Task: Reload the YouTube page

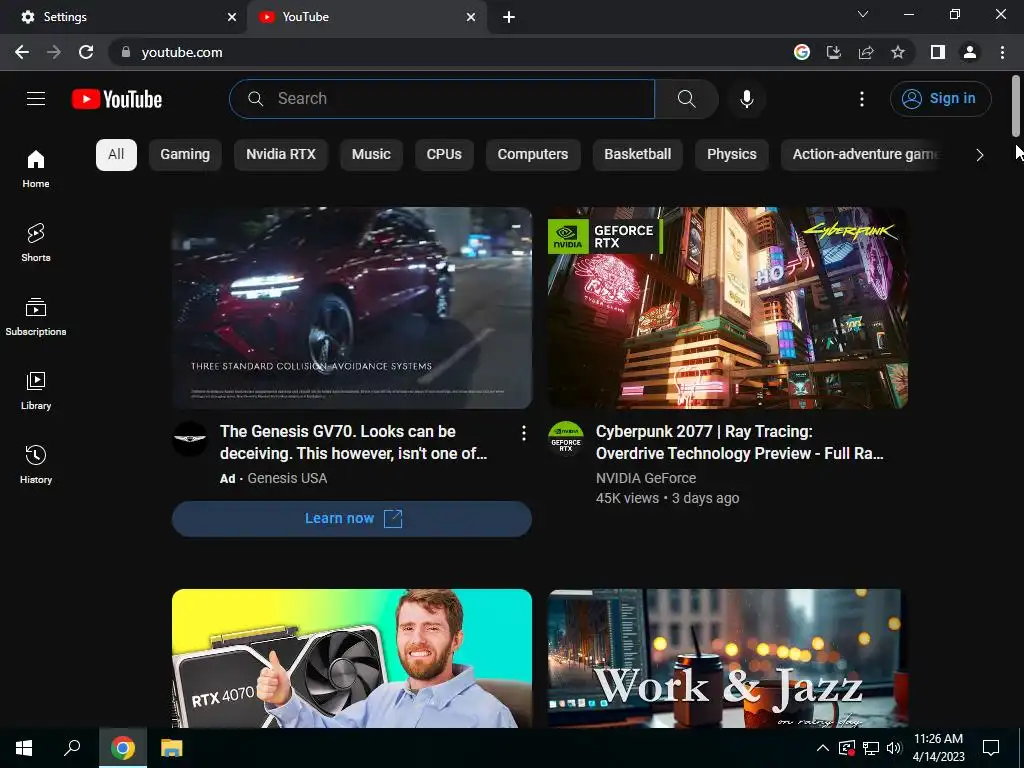Action: tap(86, 52)
